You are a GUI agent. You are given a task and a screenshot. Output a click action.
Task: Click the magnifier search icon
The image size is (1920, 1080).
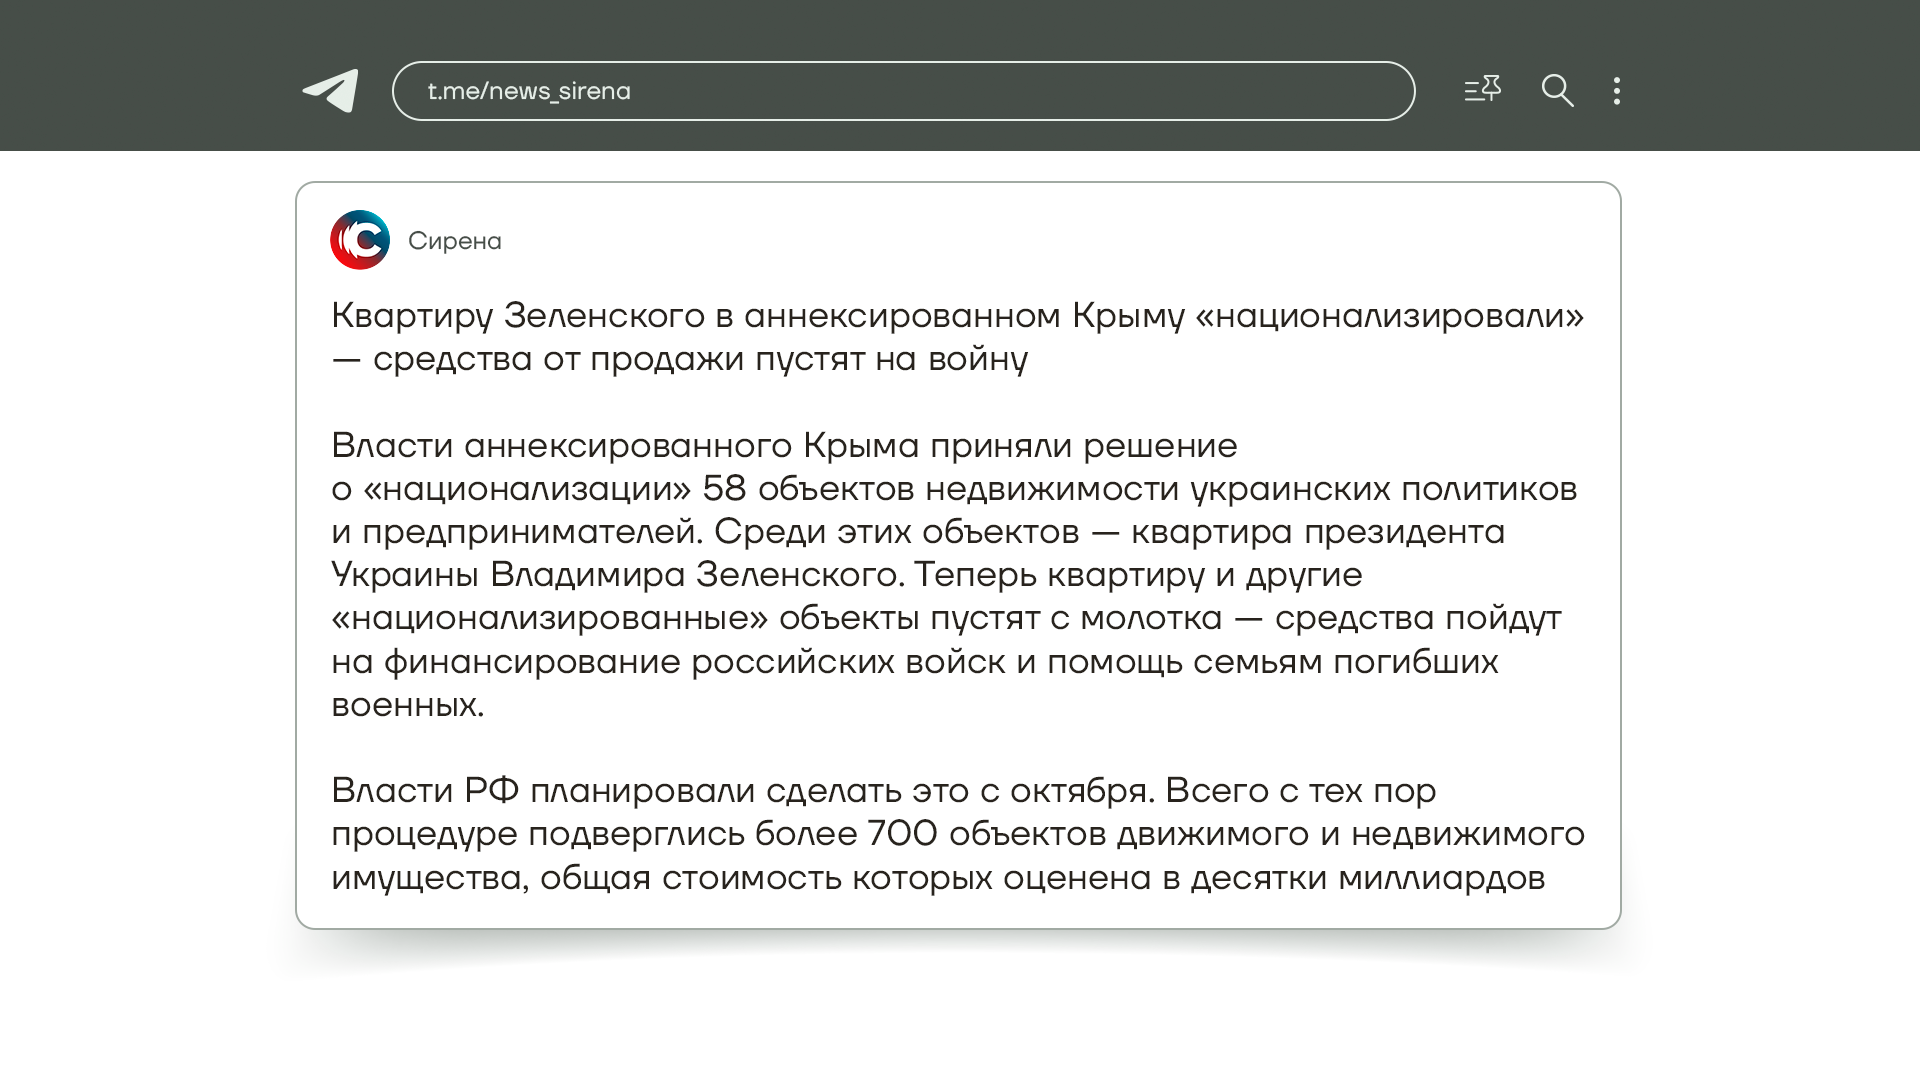pyautogui.click(x=1557, y=91)
